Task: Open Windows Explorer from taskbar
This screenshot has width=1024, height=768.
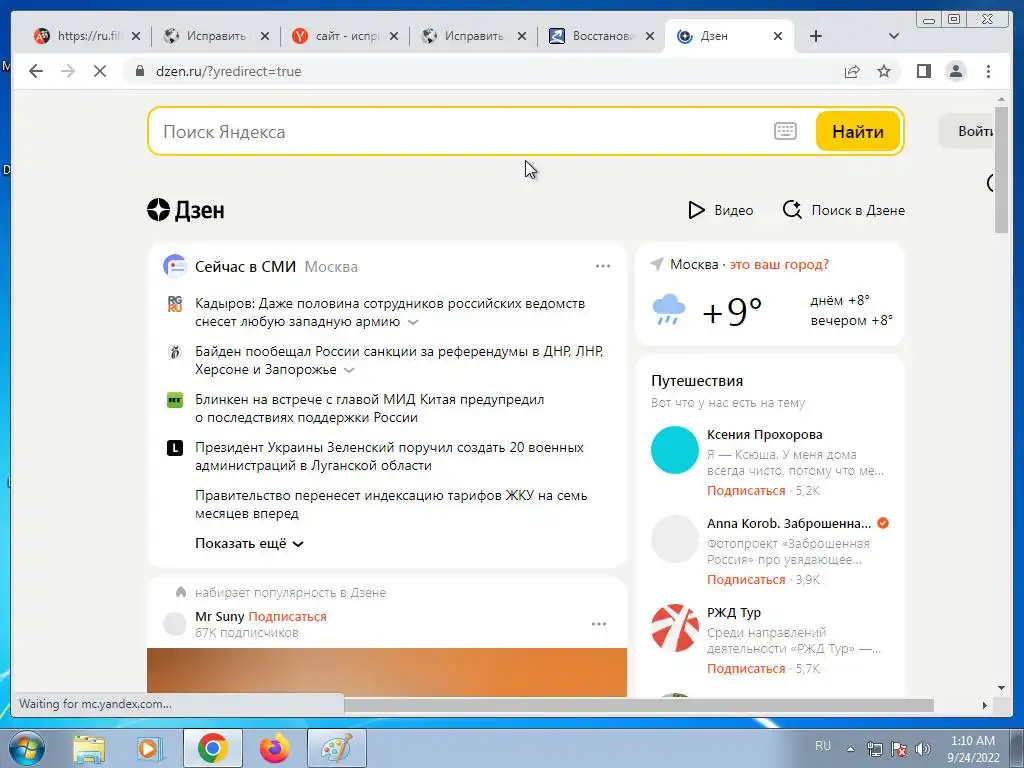Action: (89, 748)
